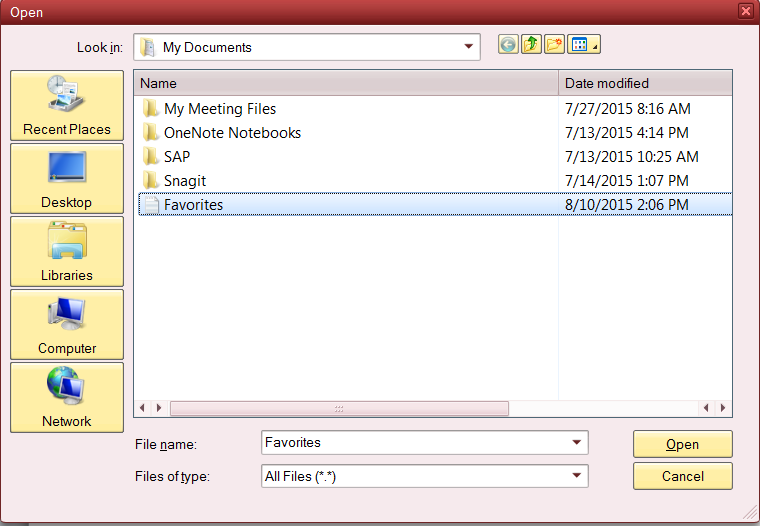Expand the Look in dropdown
Viewport: 760px width, 526px height.
[468, 47]
